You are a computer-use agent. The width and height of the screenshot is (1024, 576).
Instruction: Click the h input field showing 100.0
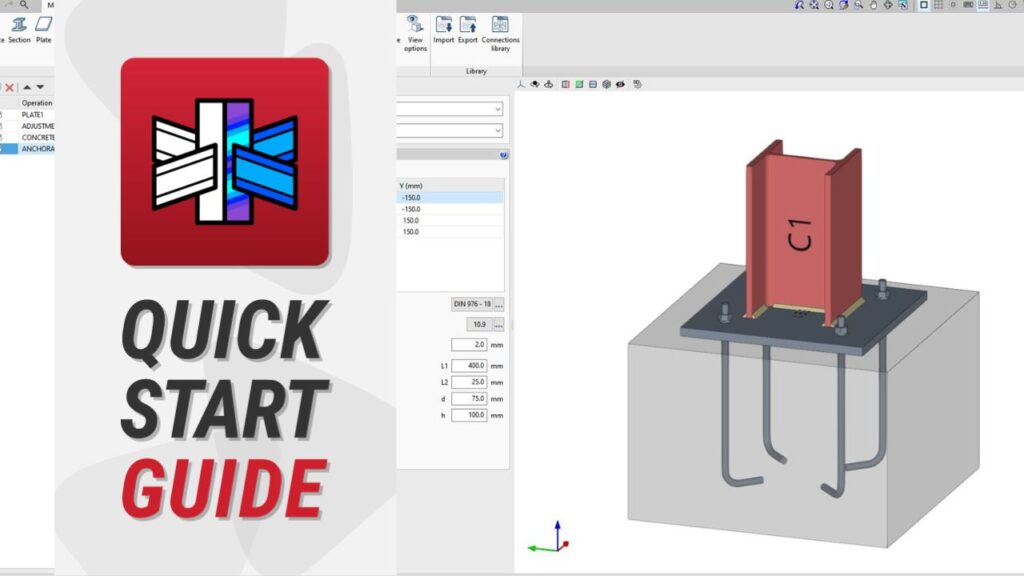click(x=468, y=414)
